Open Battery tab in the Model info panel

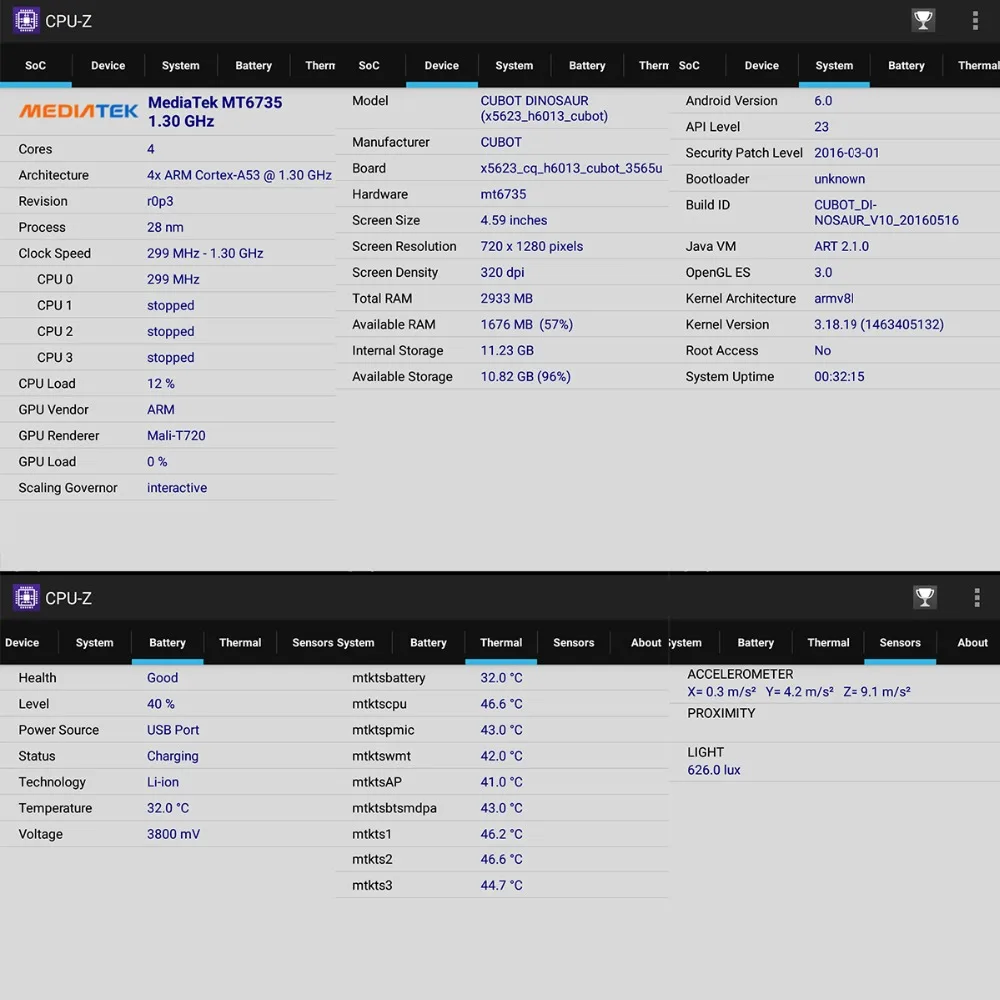[x=587, y=66]
